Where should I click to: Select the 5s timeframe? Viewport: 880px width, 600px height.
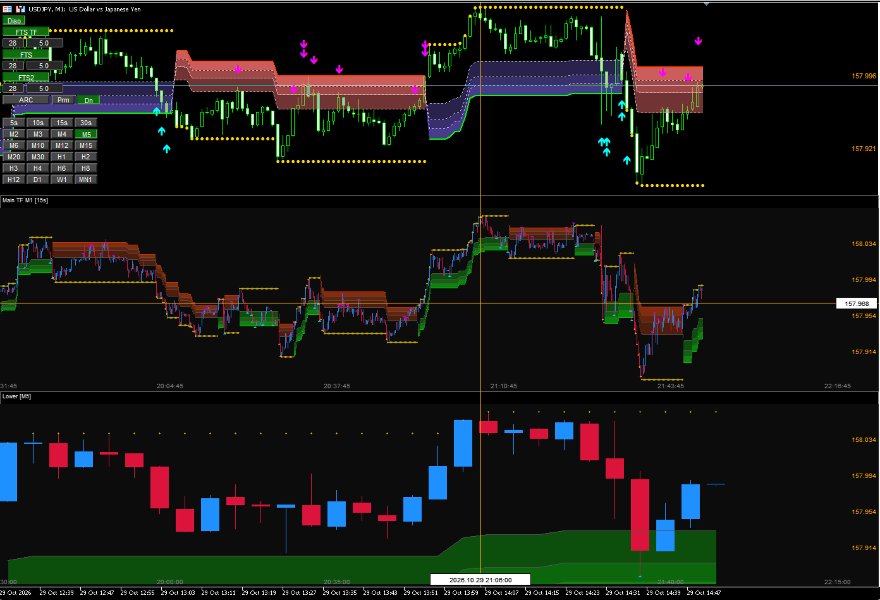point(14,122)
